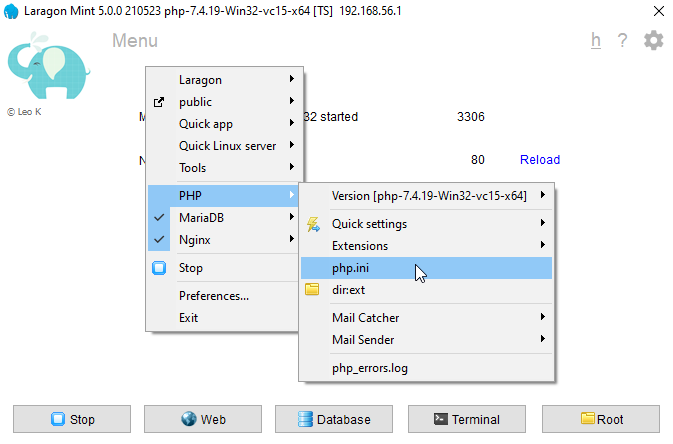Click the external link icon beside public
Screen dimensions: 673x444
[x=158, y=102]
